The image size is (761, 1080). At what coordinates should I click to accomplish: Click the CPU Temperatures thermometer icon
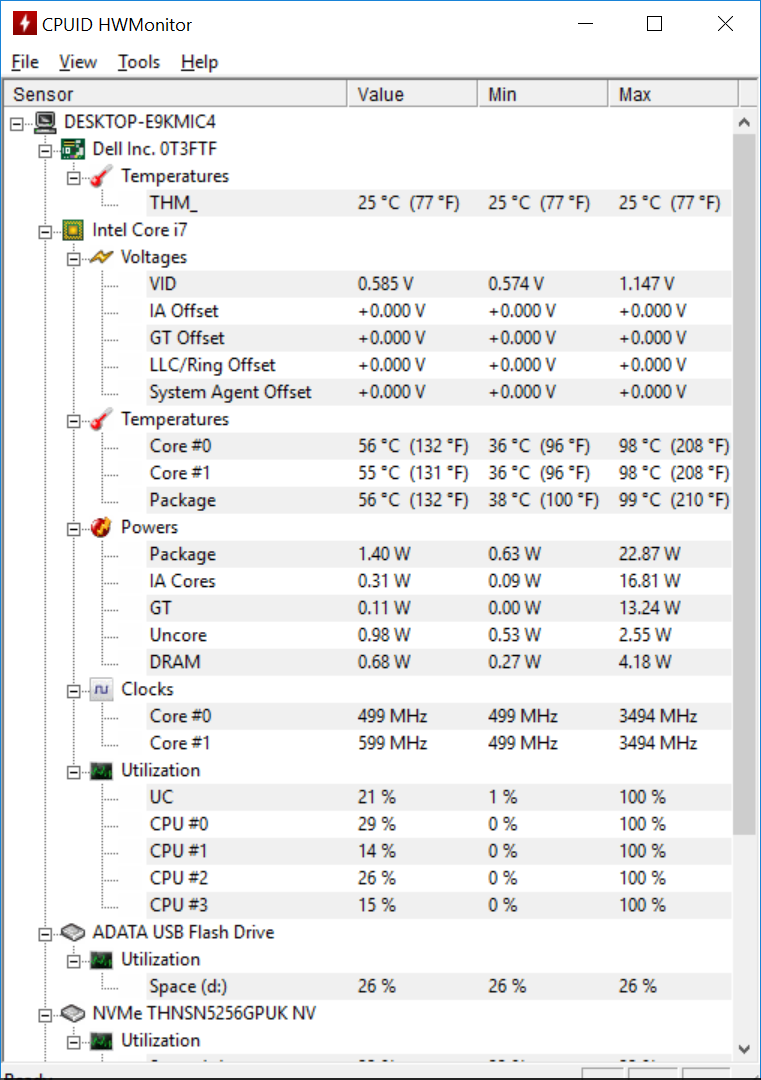coord(101,419)
